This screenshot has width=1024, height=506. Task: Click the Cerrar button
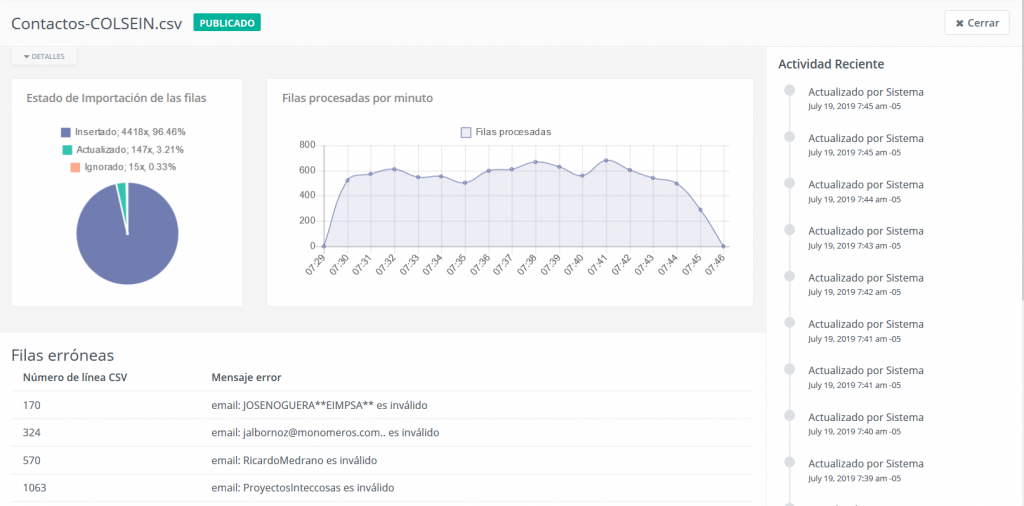[976, 23]
